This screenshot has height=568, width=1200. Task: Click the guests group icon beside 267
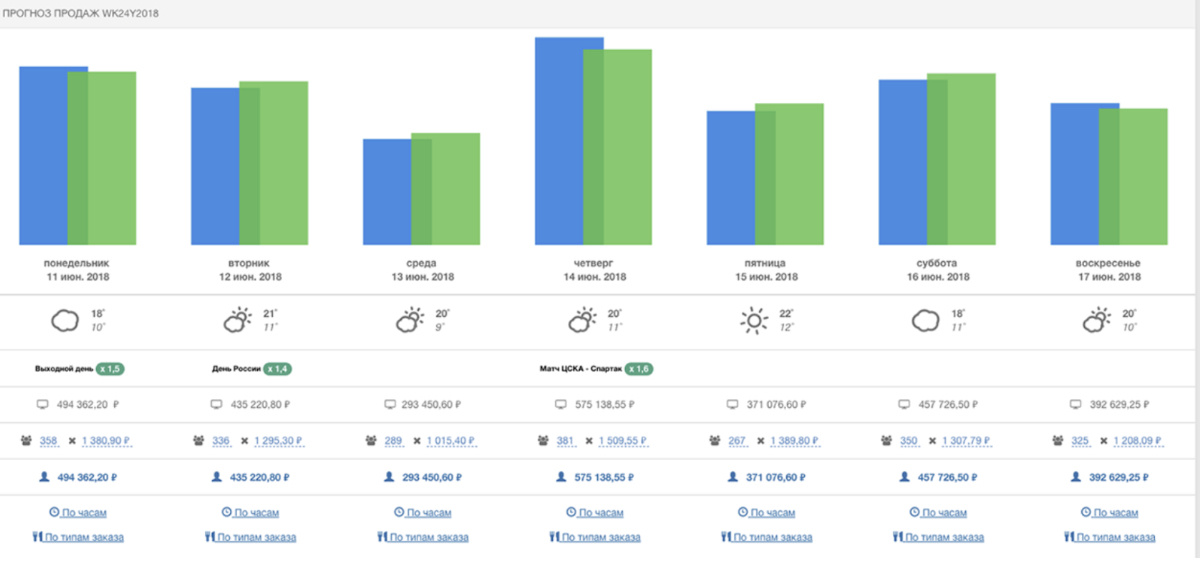[716, 440]
